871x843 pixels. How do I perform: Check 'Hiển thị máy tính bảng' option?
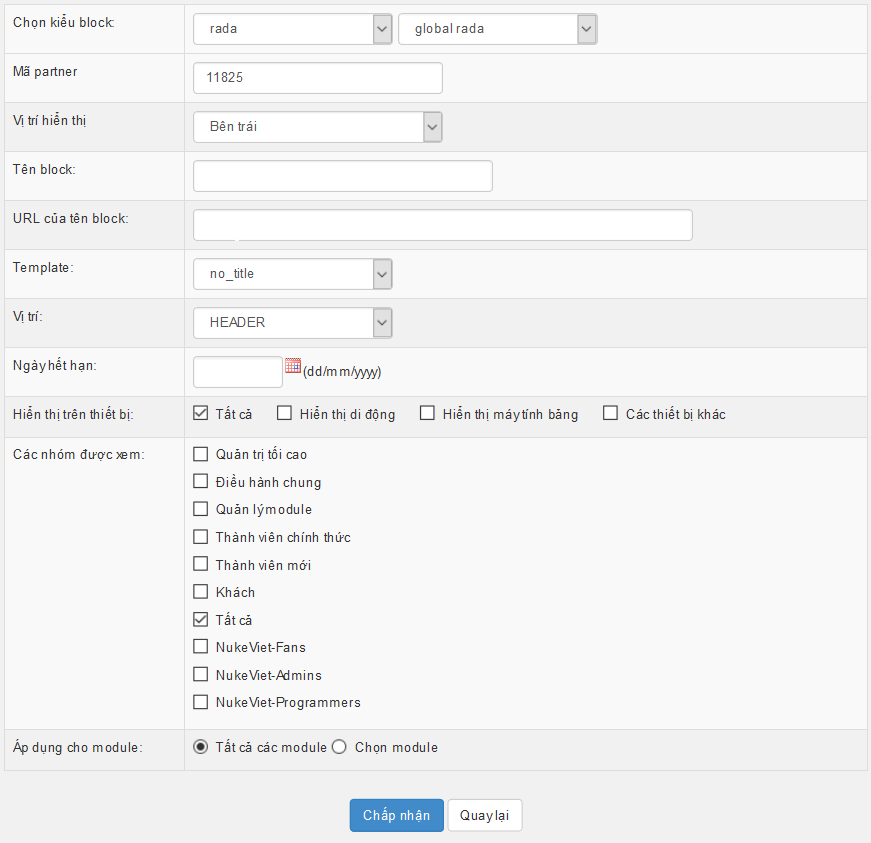427,413
